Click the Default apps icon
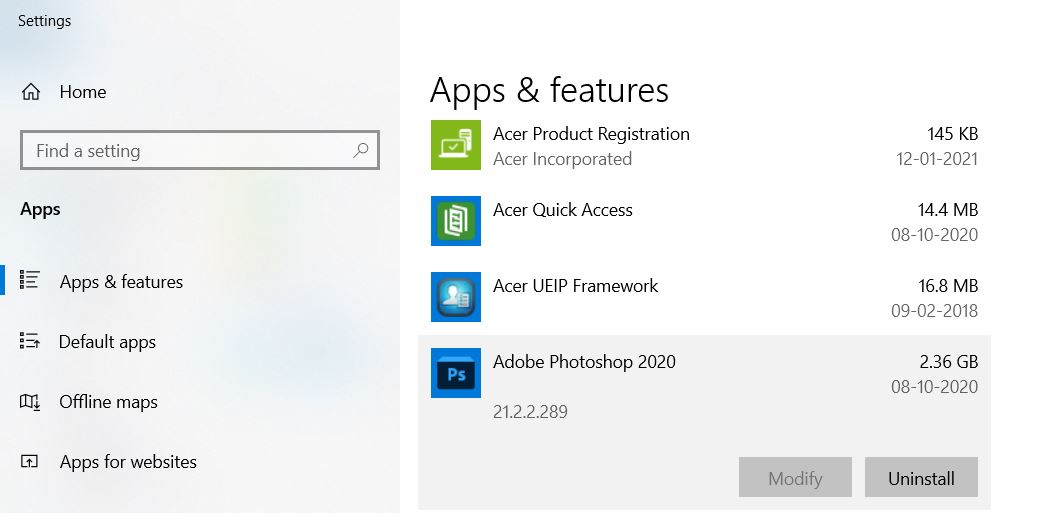 30,341
